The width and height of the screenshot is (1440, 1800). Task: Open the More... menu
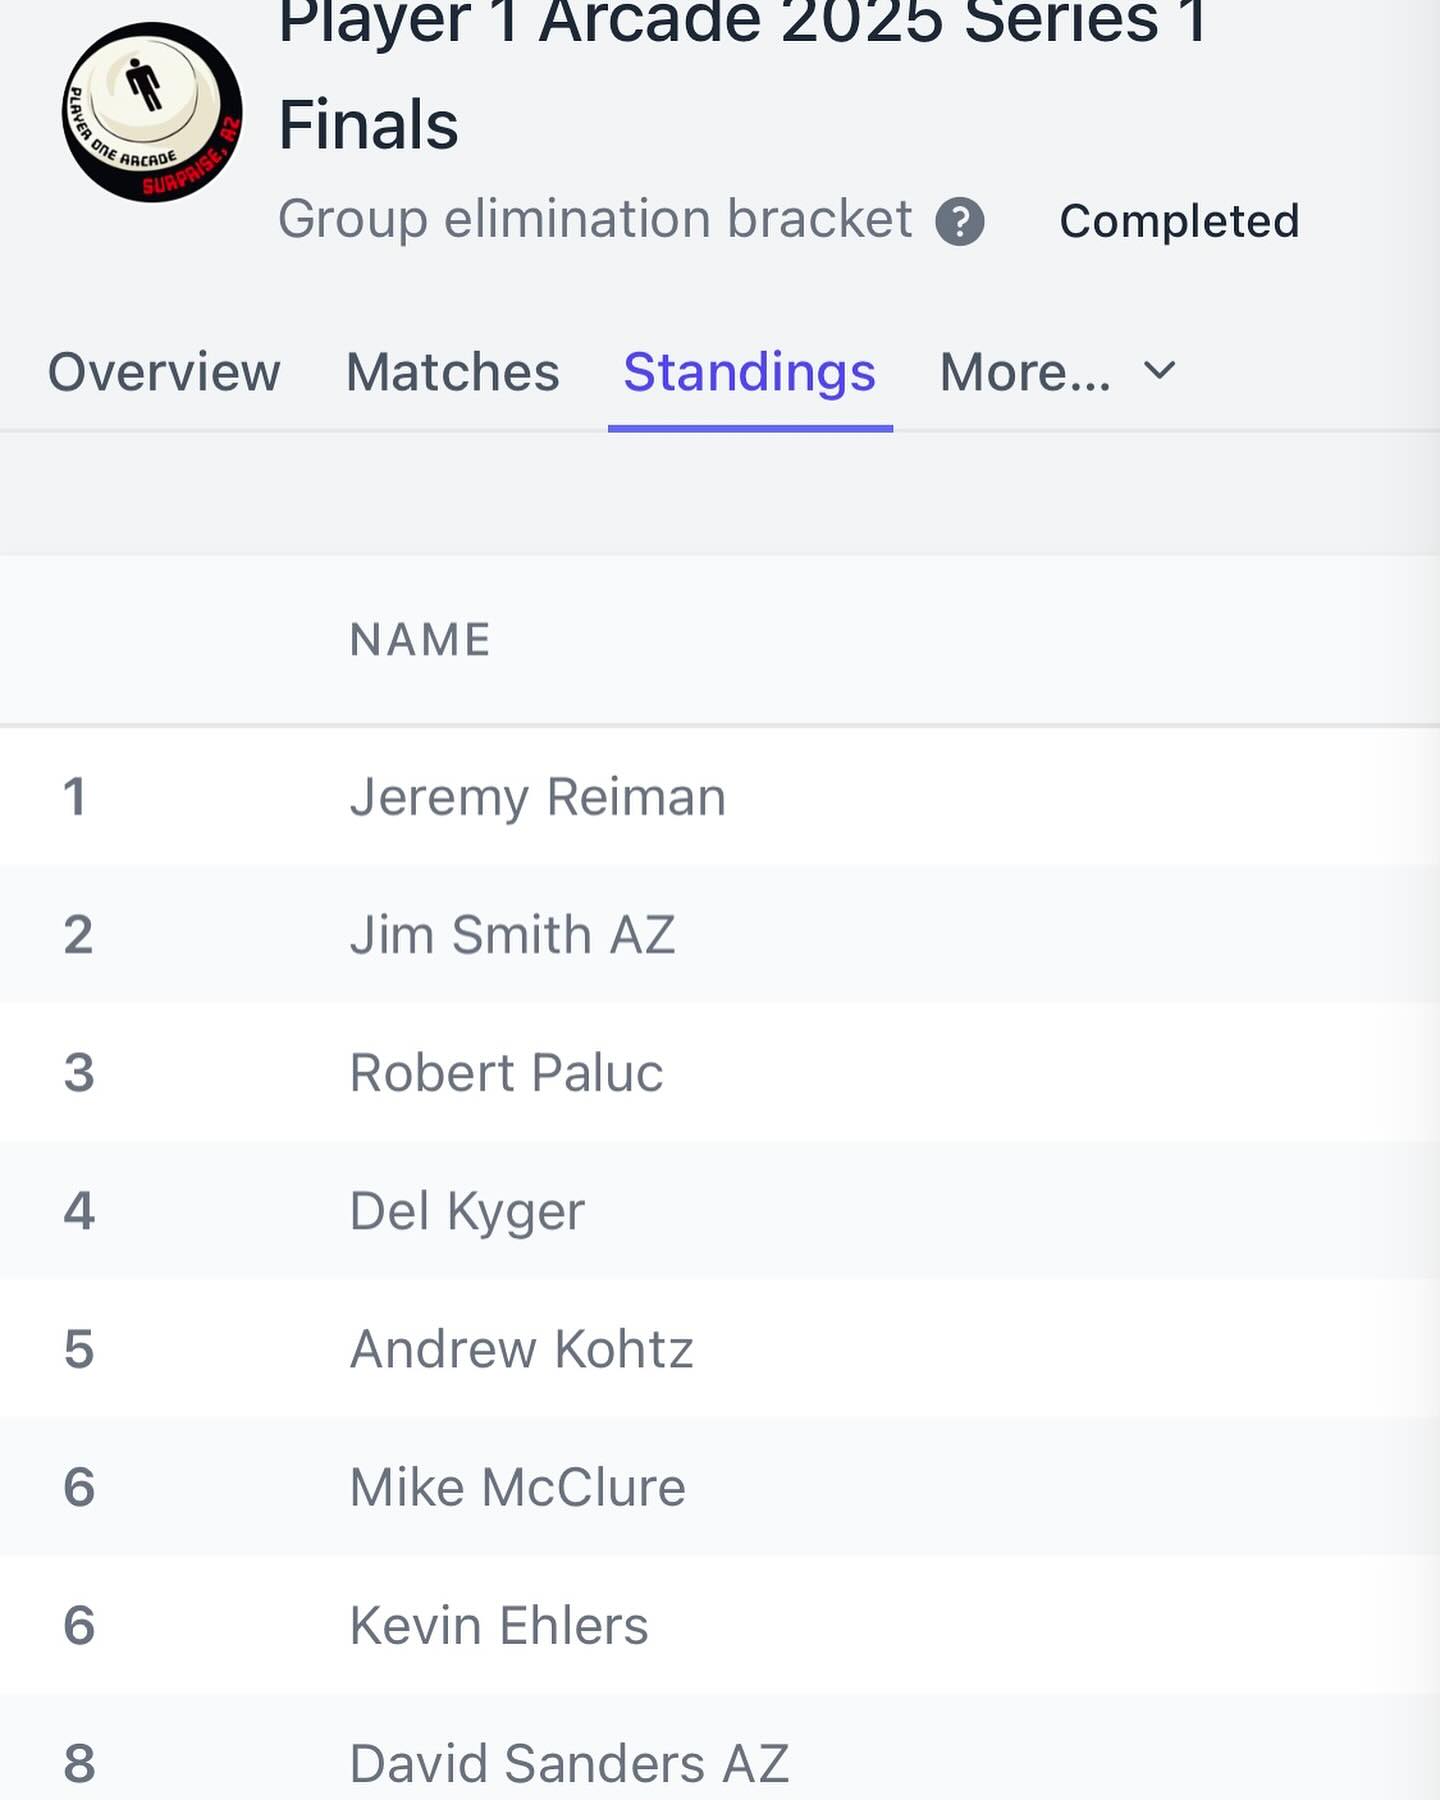tap(1025, 372)
